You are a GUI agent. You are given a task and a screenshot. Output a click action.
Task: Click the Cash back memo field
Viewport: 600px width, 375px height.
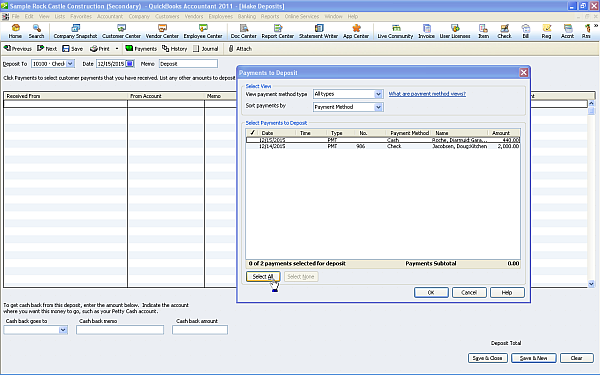click(x=120, y=330)
